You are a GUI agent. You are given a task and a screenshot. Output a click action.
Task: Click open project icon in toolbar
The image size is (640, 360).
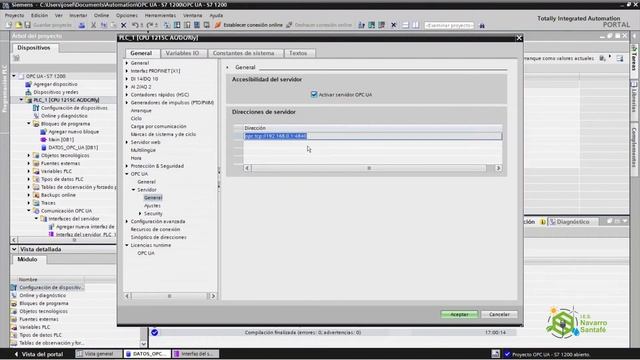click(18, 25)
